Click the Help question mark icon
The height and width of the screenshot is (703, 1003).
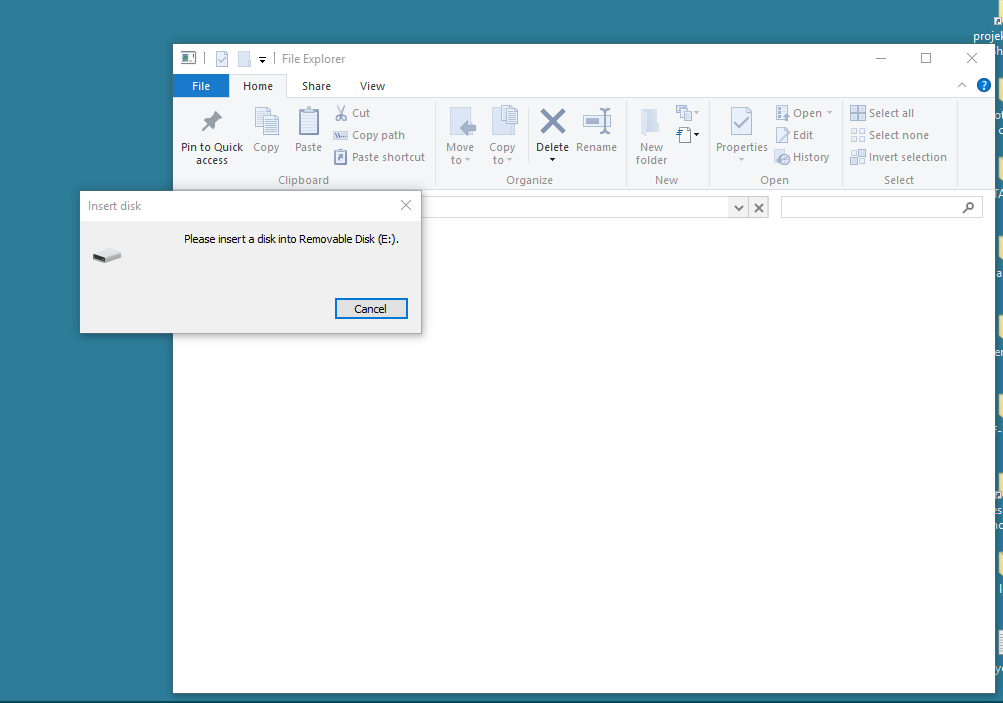984,85
